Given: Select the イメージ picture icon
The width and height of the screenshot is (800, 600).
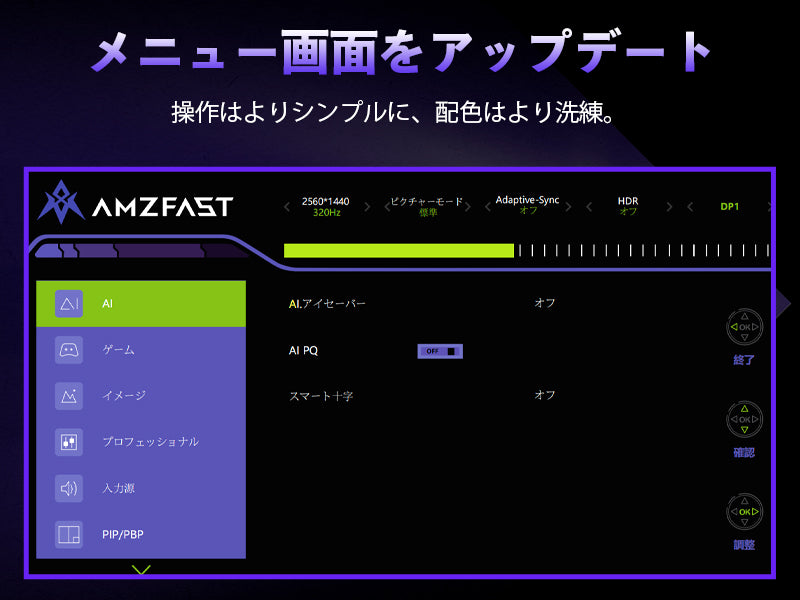Looking at the screenshot, I should tap(69, 396).
